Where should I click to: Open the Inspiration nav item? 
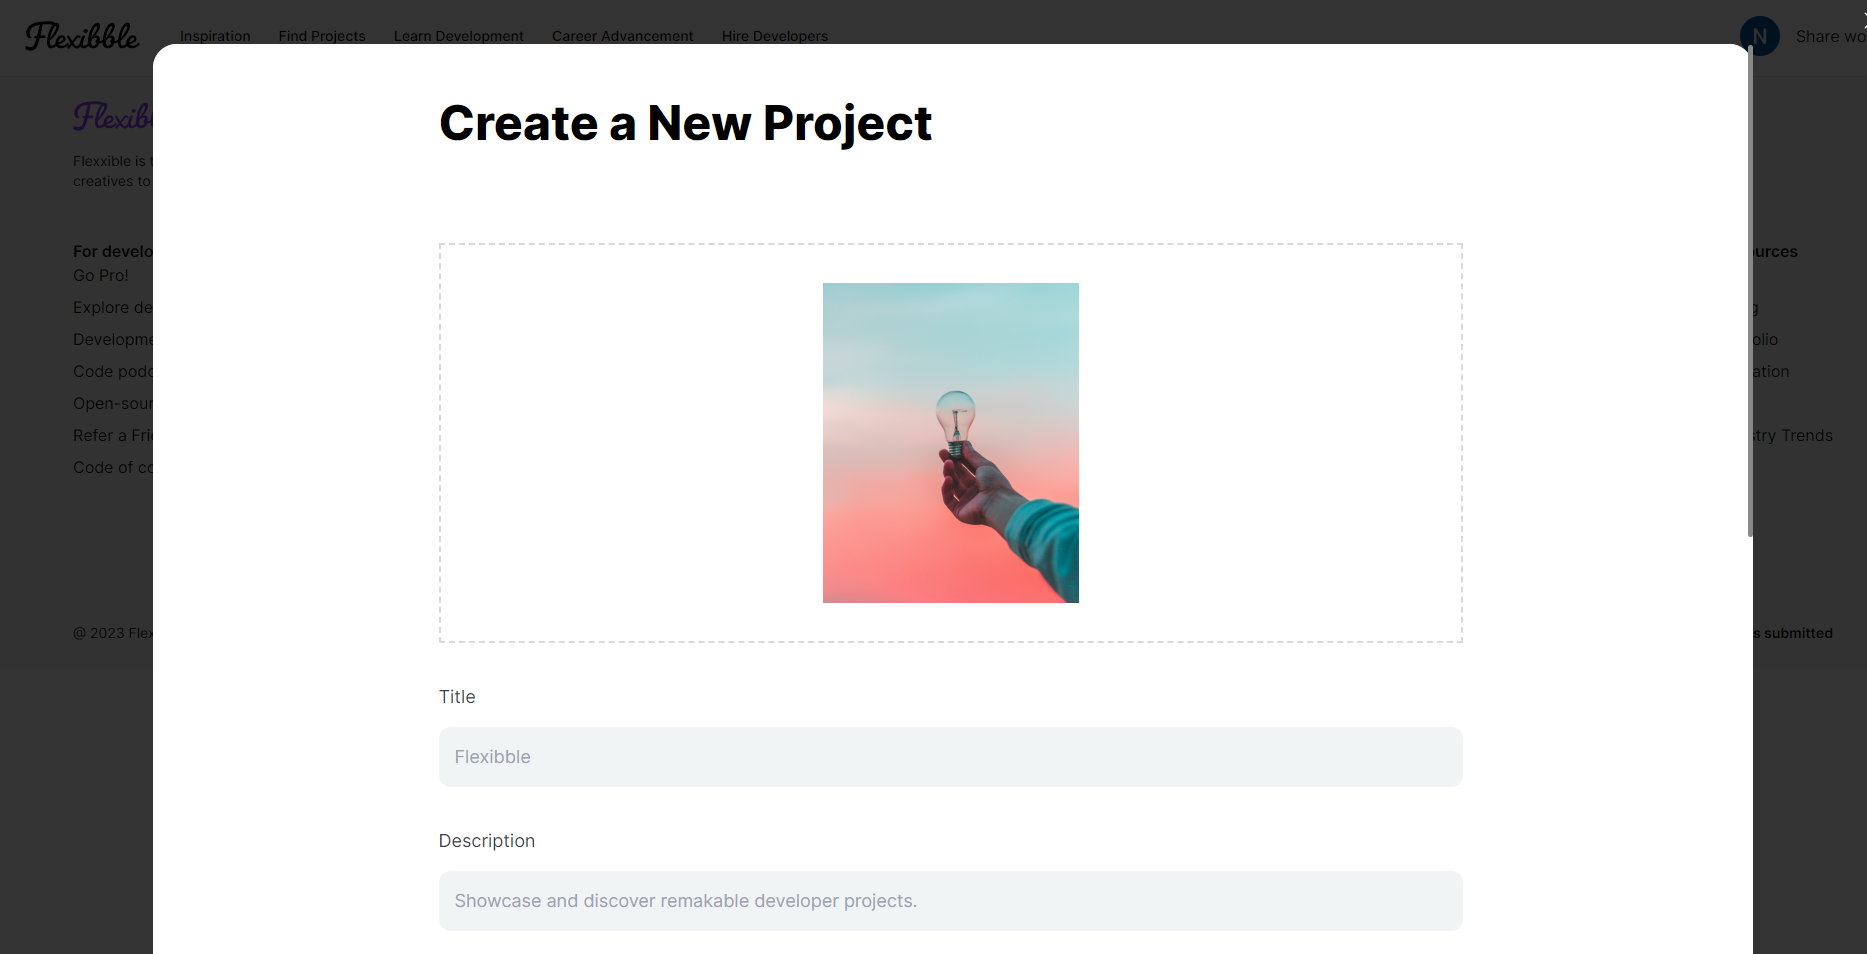[215, 36]
